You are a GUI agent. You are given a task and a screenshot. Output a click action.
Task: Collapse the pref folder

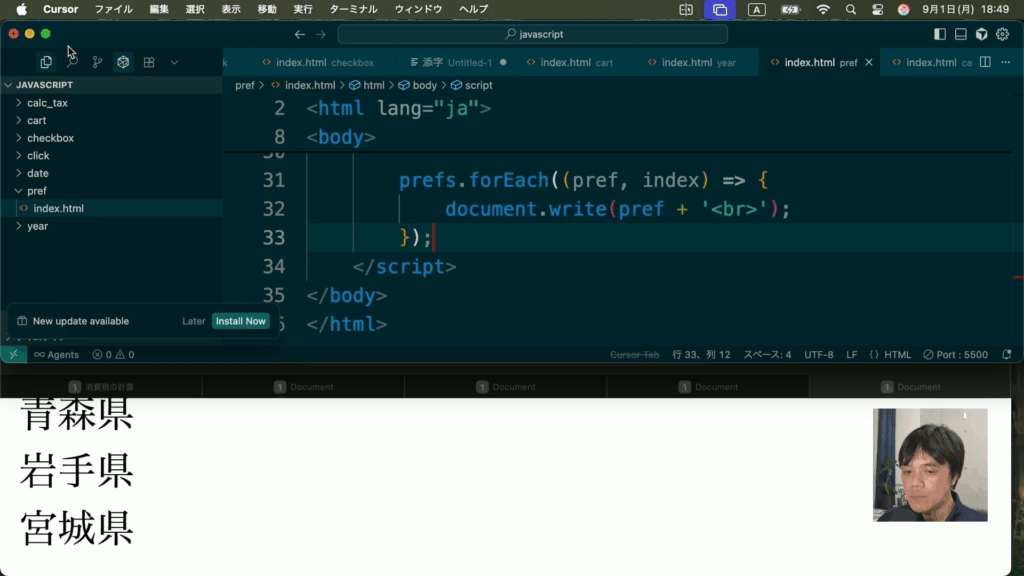click(x=36, y=191)
